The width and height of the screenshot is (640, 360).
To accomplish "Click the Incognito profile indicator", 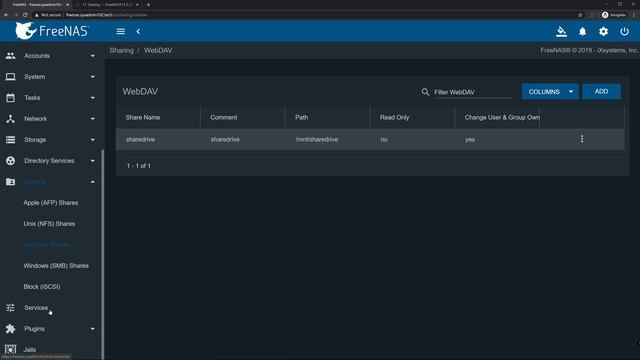I will [x=614, y=15].
